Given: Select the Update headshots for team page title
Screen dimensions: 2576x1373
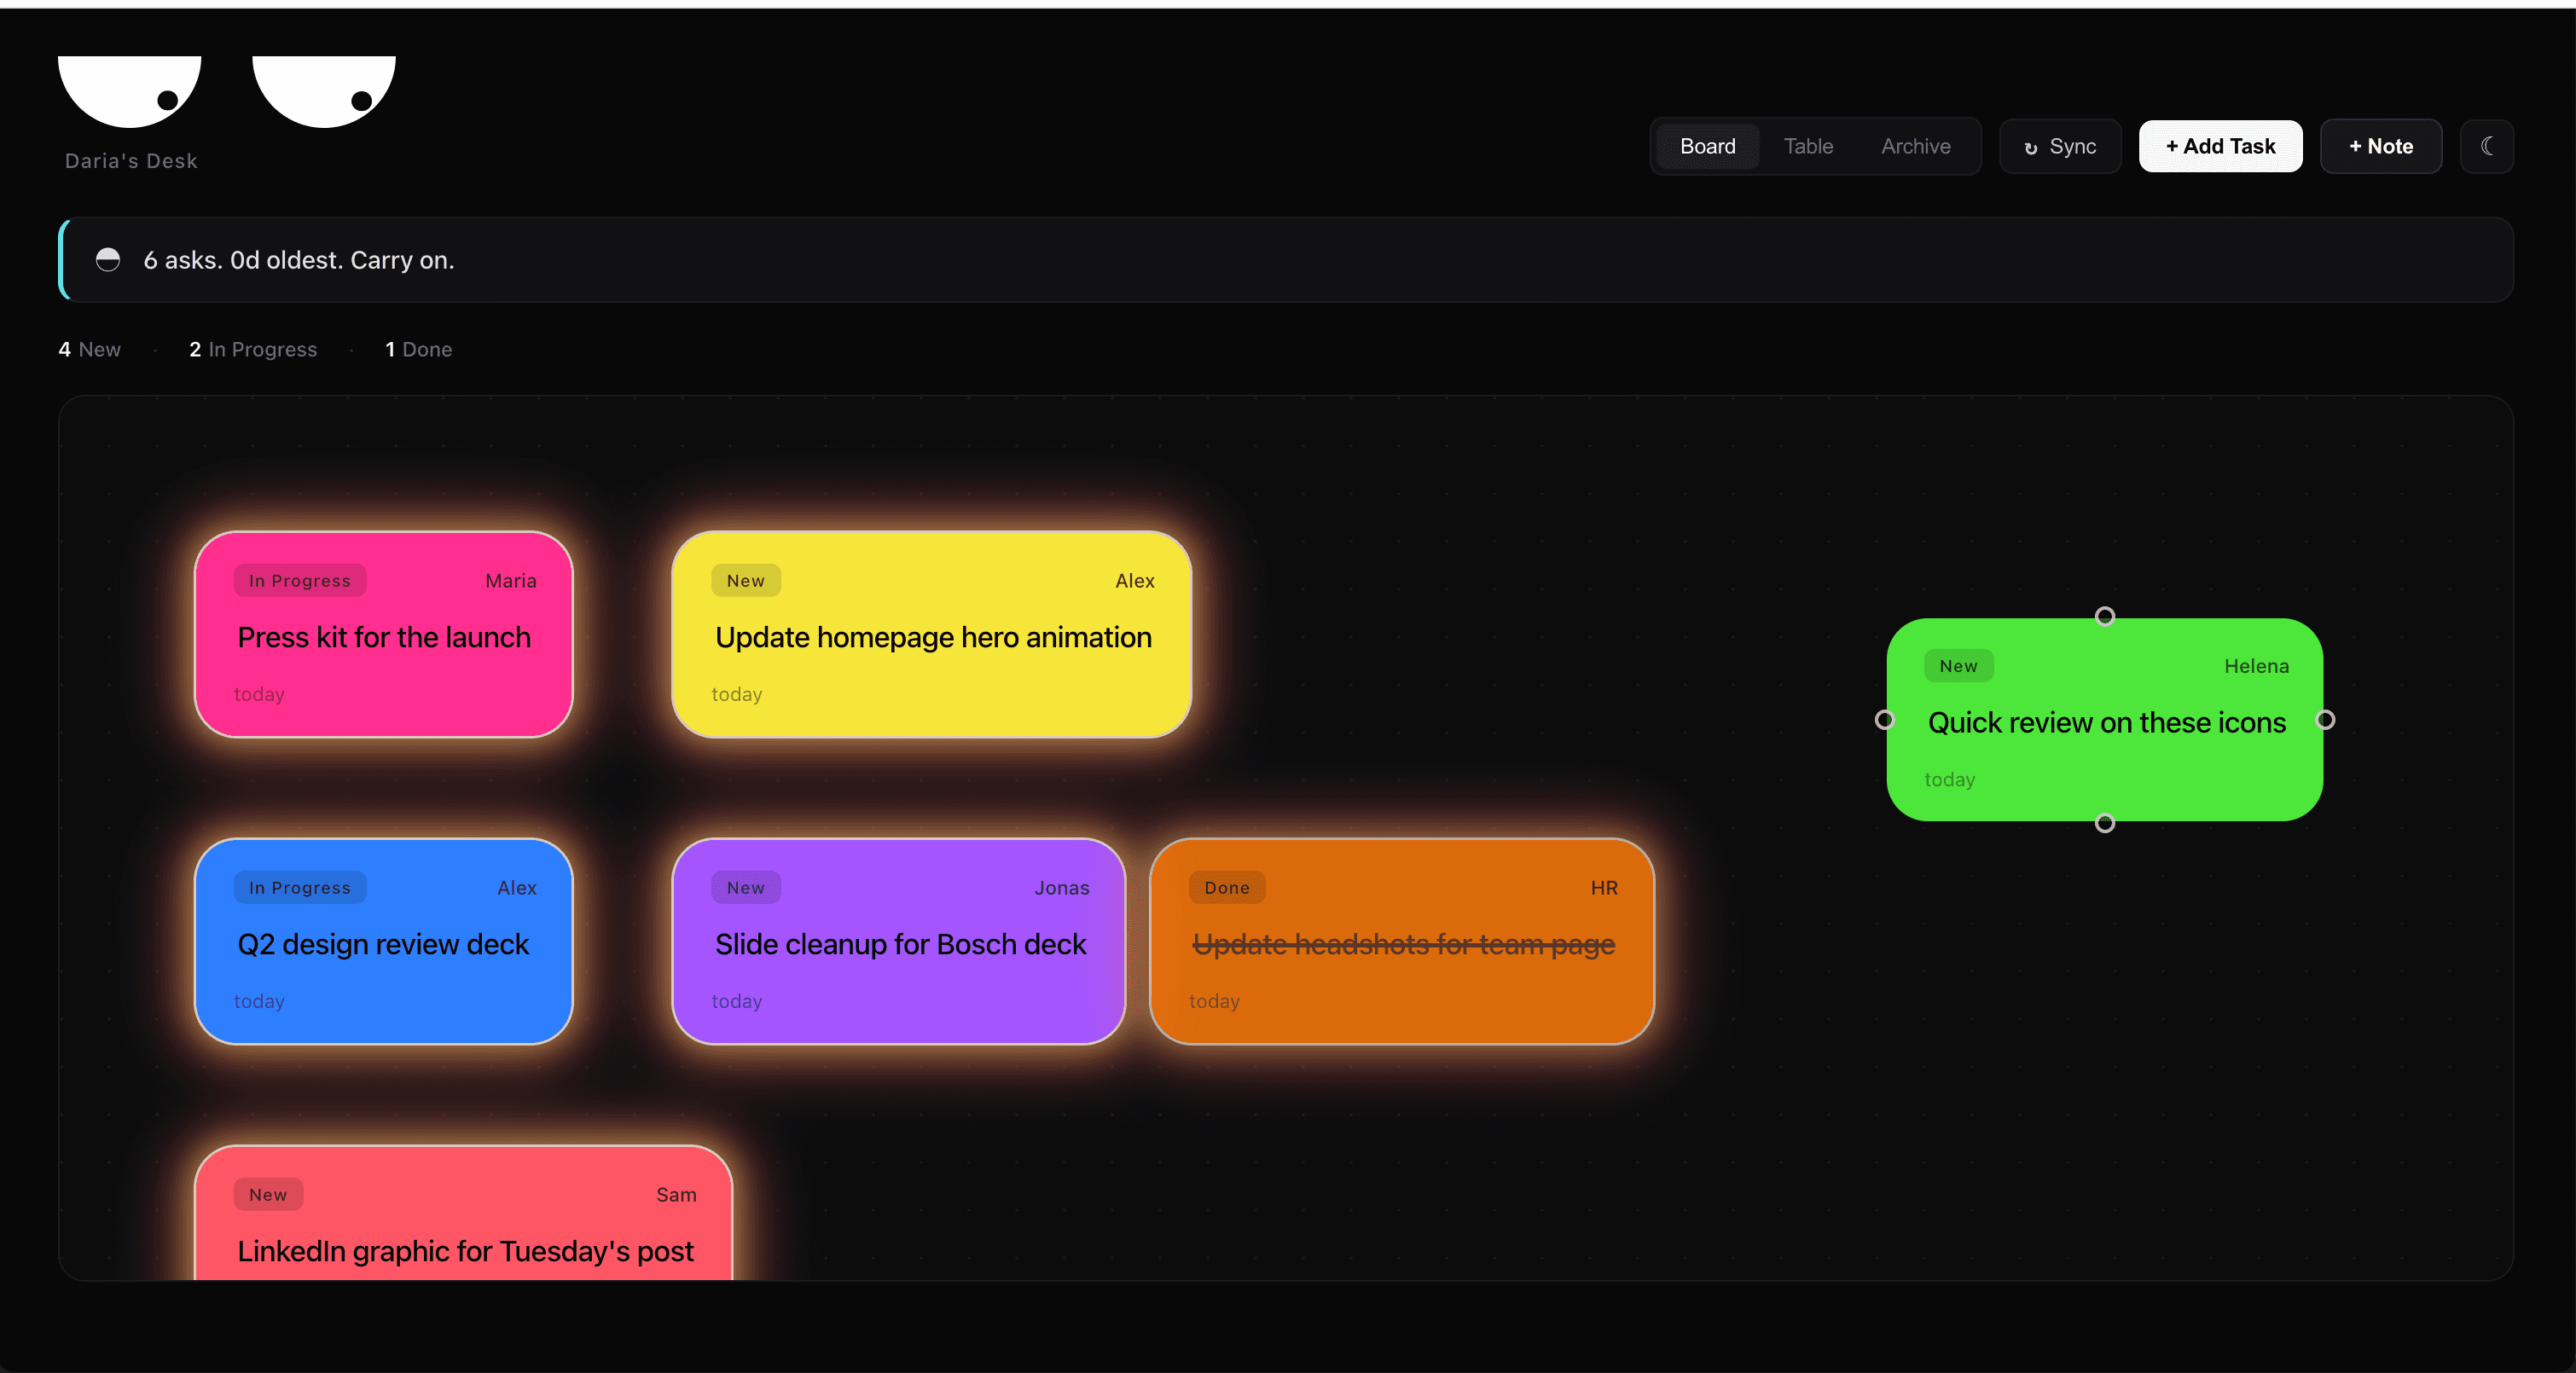Looking at the screenshot, I should pos(1403,944).
